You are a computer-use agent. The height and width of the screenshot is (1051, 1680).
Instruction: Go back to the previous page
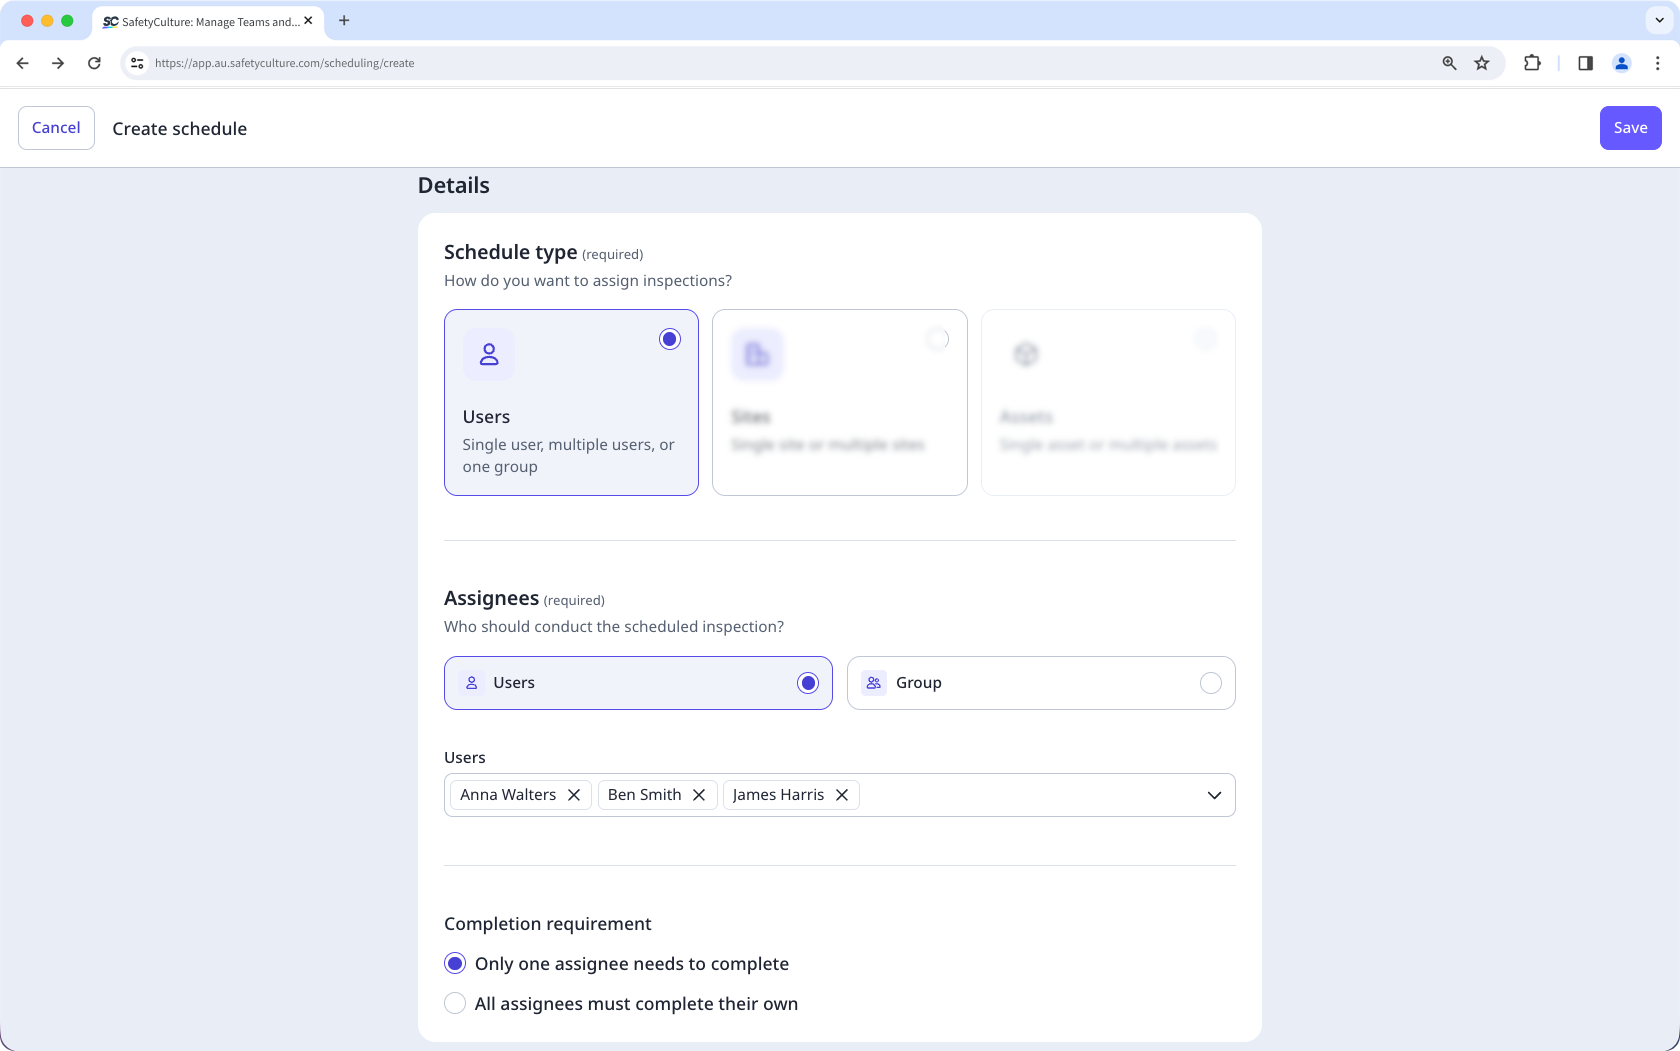point(22,63)
